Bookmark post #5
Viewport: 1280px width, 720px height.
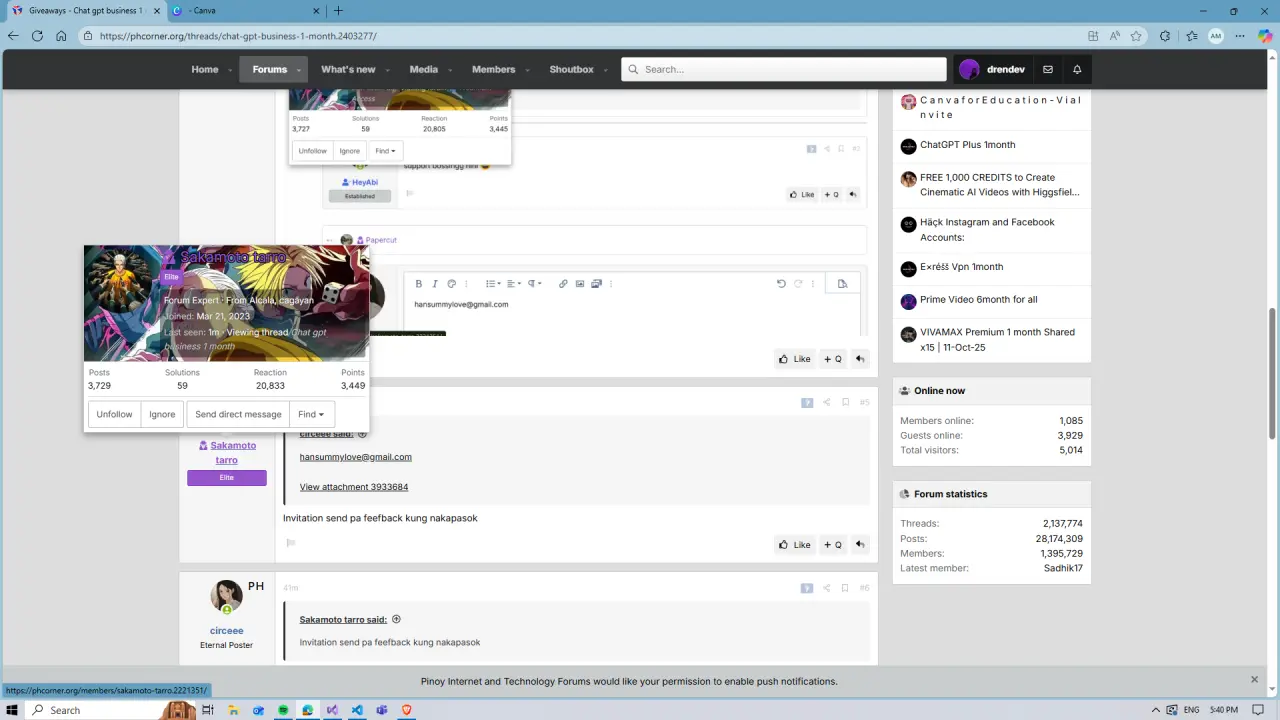(845, 403)
